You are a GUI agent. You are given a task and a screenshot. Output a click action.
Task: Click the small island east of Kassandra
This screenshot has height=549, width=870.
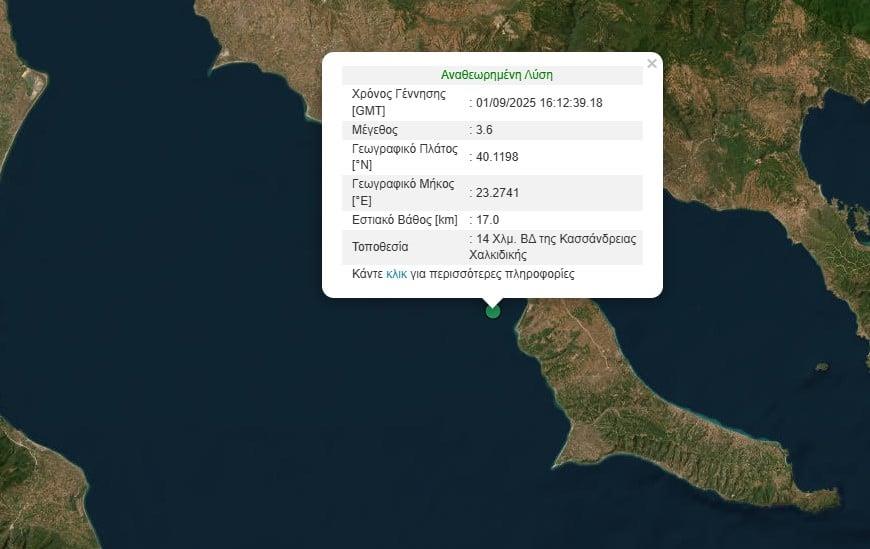pyautogui.click(x=822, y=368)
